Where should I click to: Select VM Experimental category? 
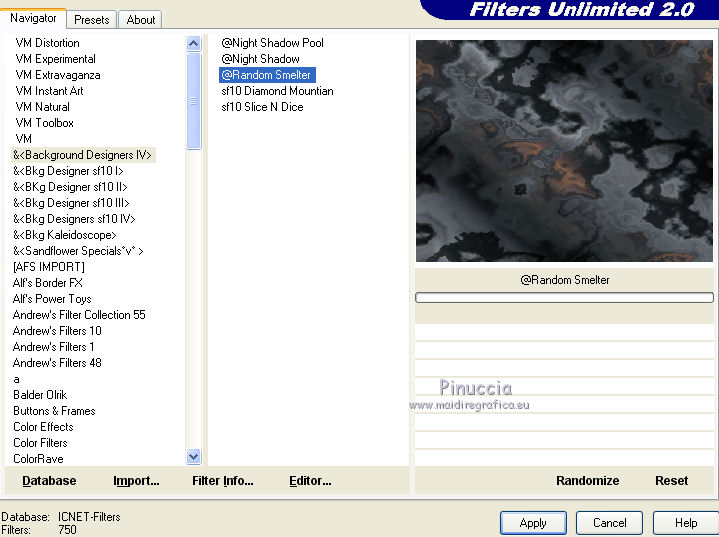pyautogui.click(x=55, y=59)
